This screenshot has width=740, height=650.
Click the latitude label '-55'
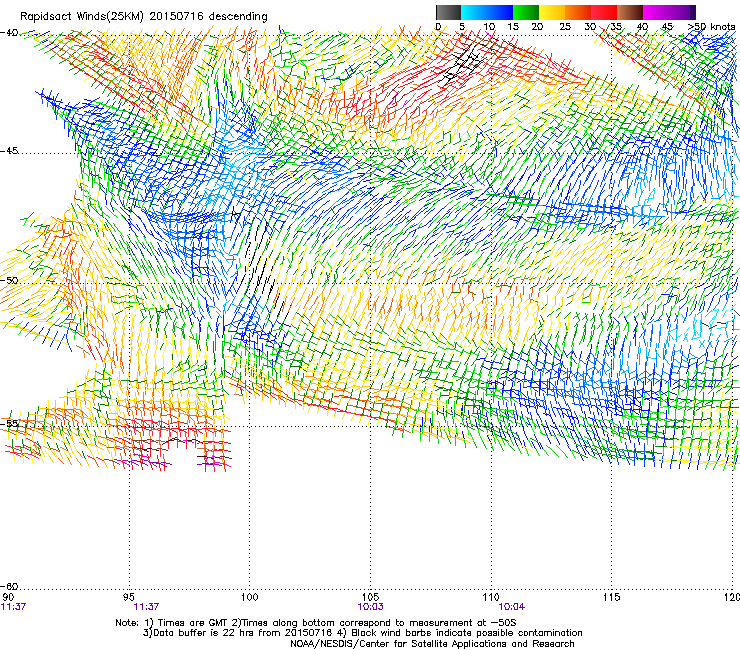(x=9, y=423)
